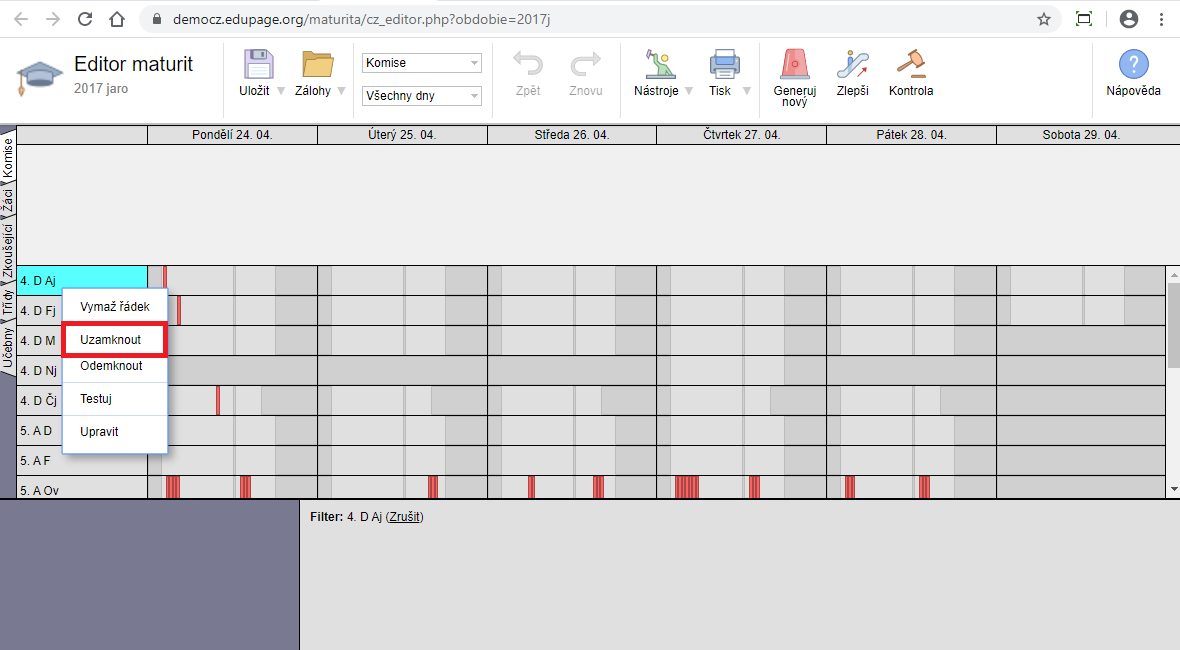Image resolution: width=1180 pixels, height=650 pixels.
Task: Click the Tisk printer icon
Action: (x=724, y=65)
